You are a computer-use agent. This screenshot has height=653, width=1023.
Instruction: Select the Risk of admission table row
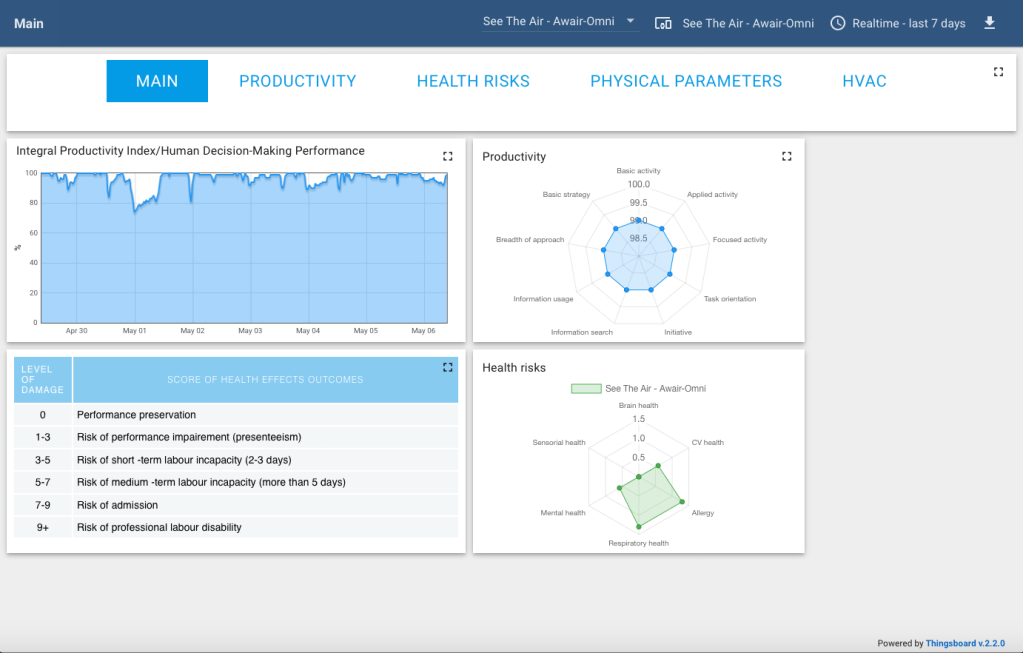tap(237, 505)
